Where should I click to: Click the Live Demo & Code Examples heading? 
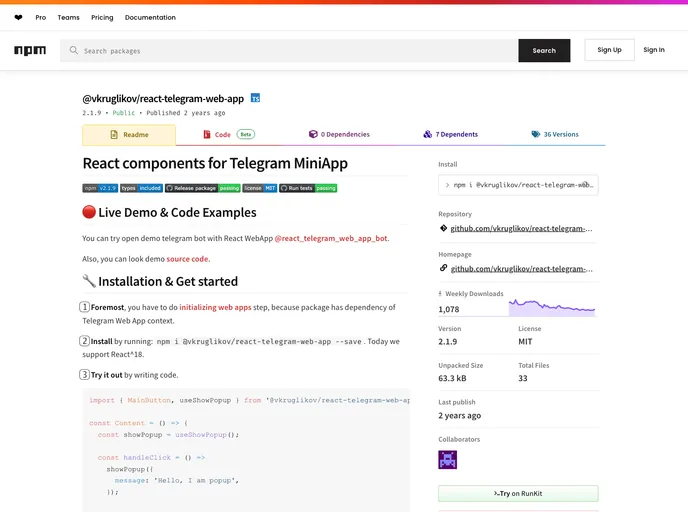(169, 212)
